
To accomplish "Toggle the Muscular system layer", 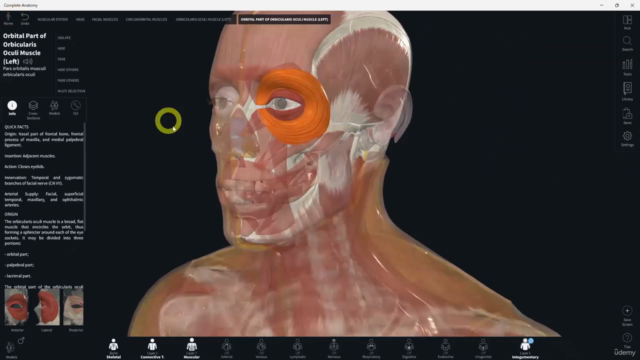I will [191, 349].
